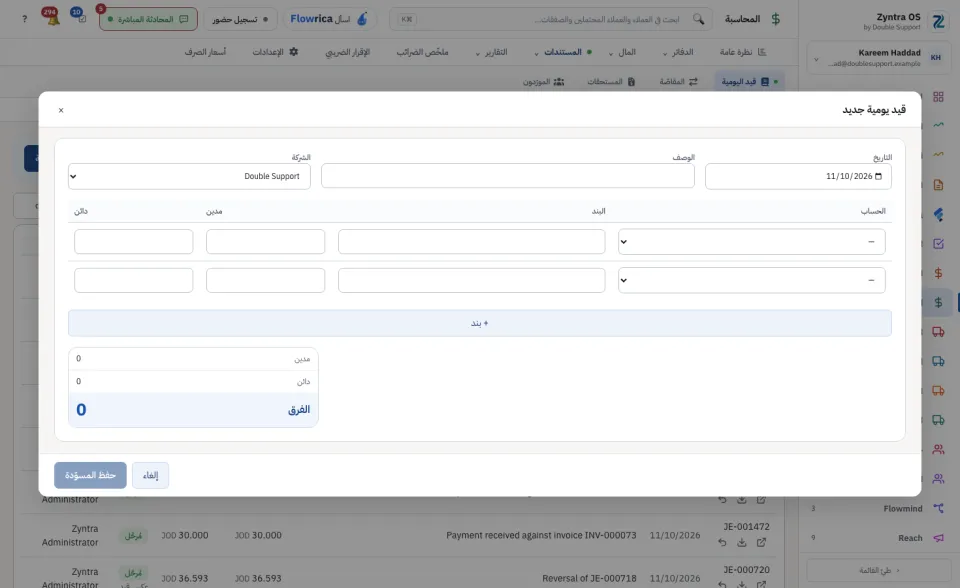Focus the second line دائن credit field
This screenshot has width=960, height=588.
[x=133, y=281]
